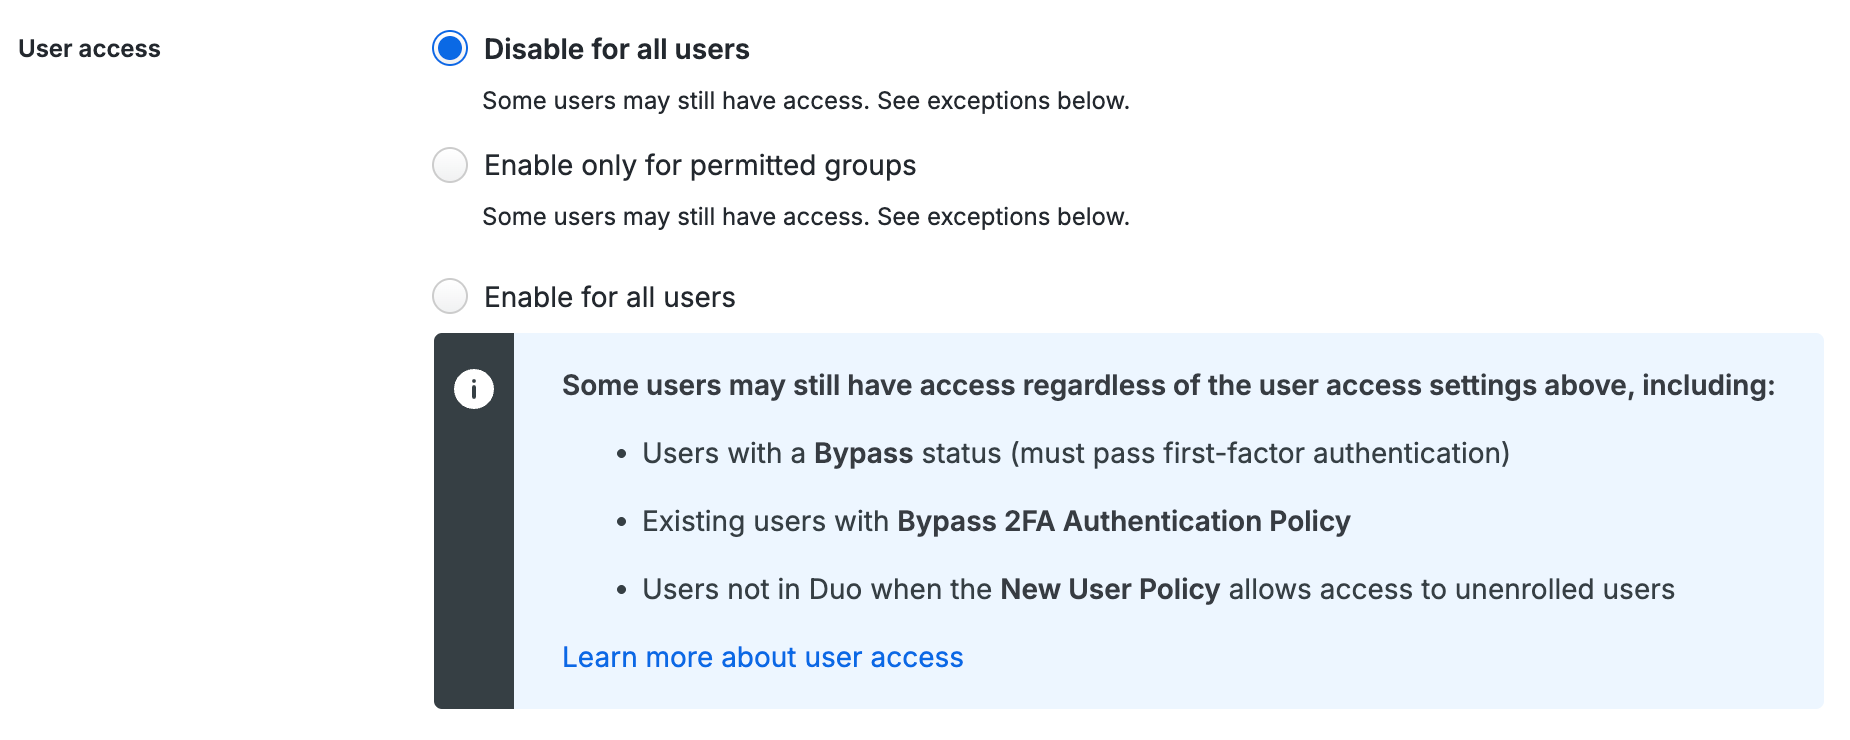Screen dimensions: 1850x740
Task: Select the "Disable for all users" radio button
Action: click(x=450, y=48)
